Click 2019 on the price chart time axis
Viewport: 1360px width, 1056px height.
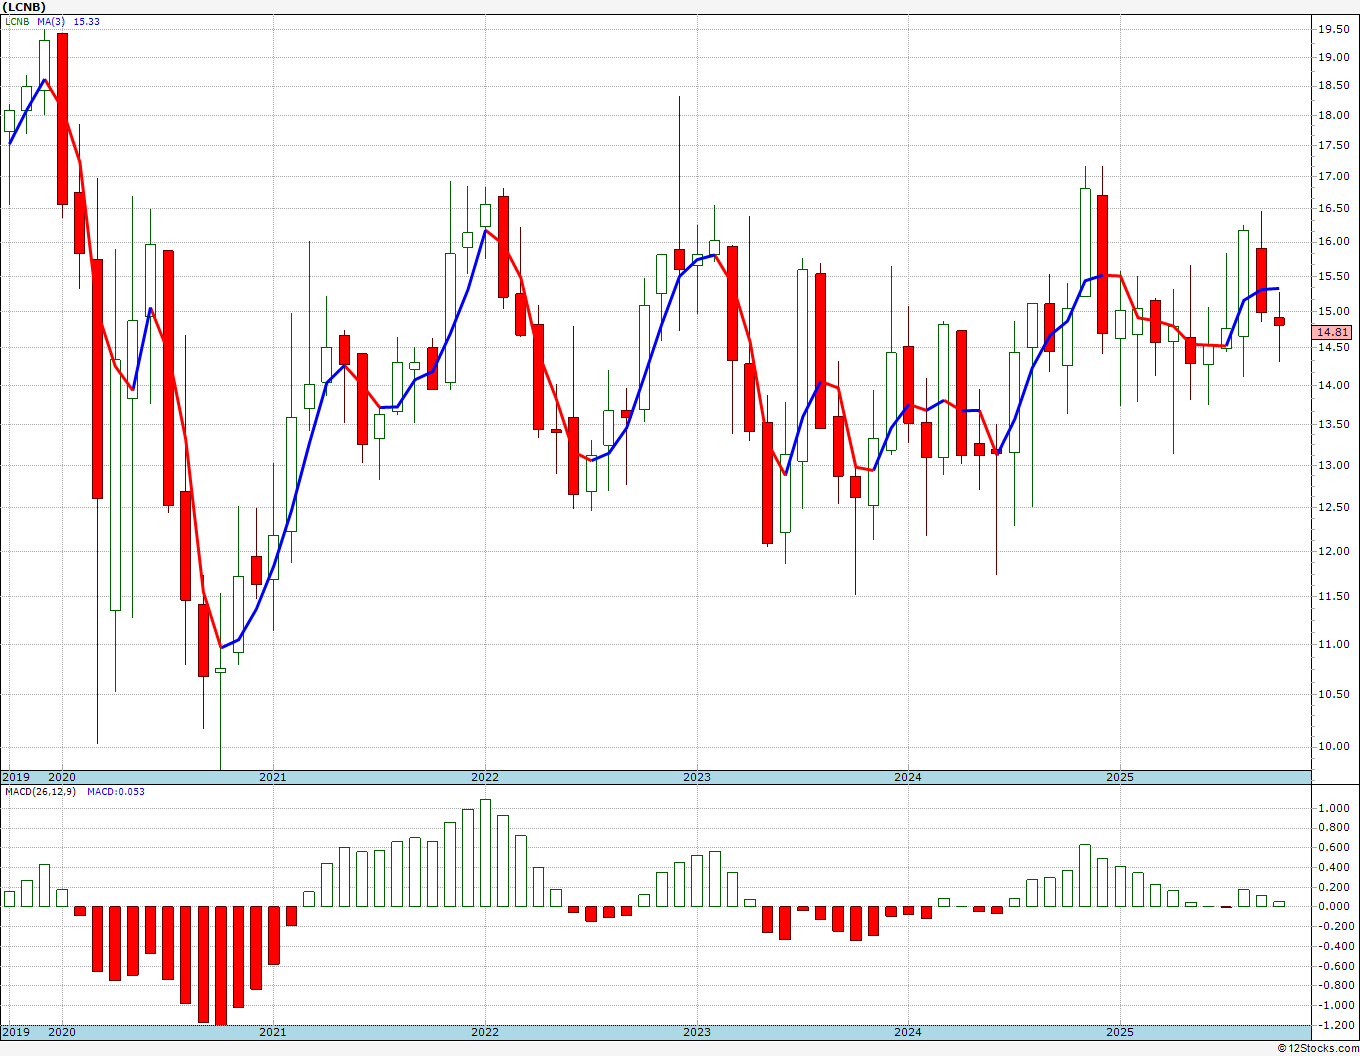15,777
